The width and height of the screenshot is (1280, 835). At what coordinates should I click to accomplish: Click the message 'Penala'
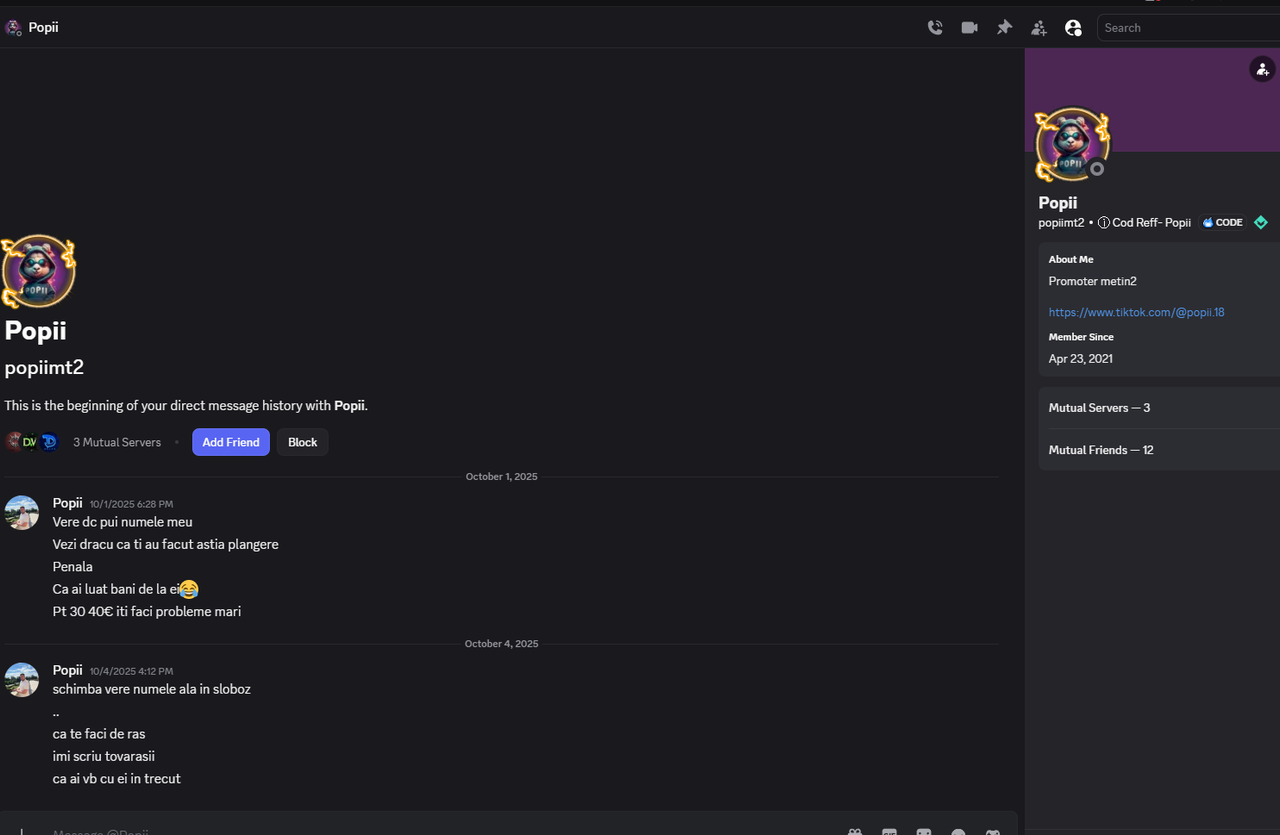73,567
